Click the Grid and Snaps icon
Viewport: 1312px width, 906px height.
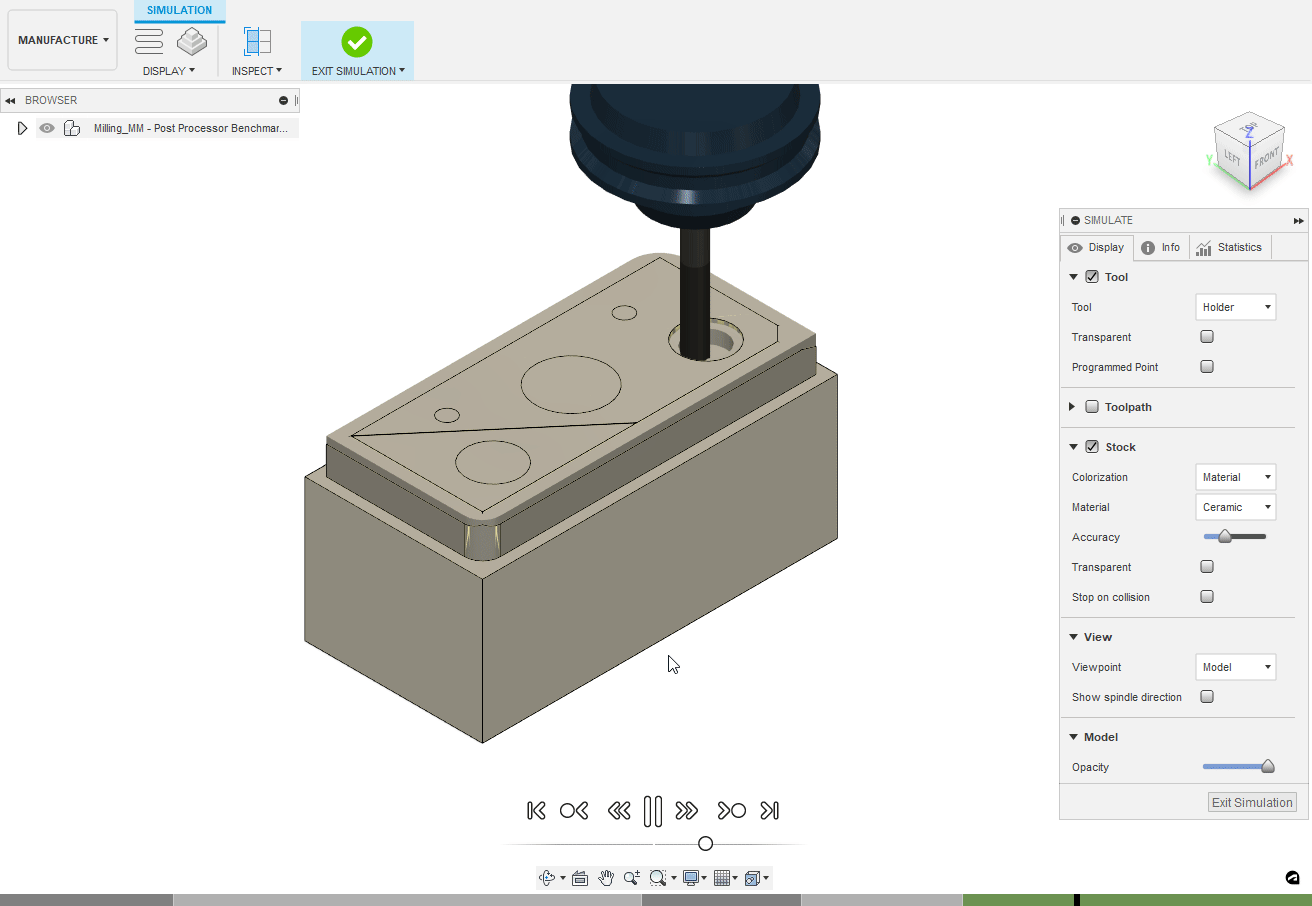click(x=721, y=878)
